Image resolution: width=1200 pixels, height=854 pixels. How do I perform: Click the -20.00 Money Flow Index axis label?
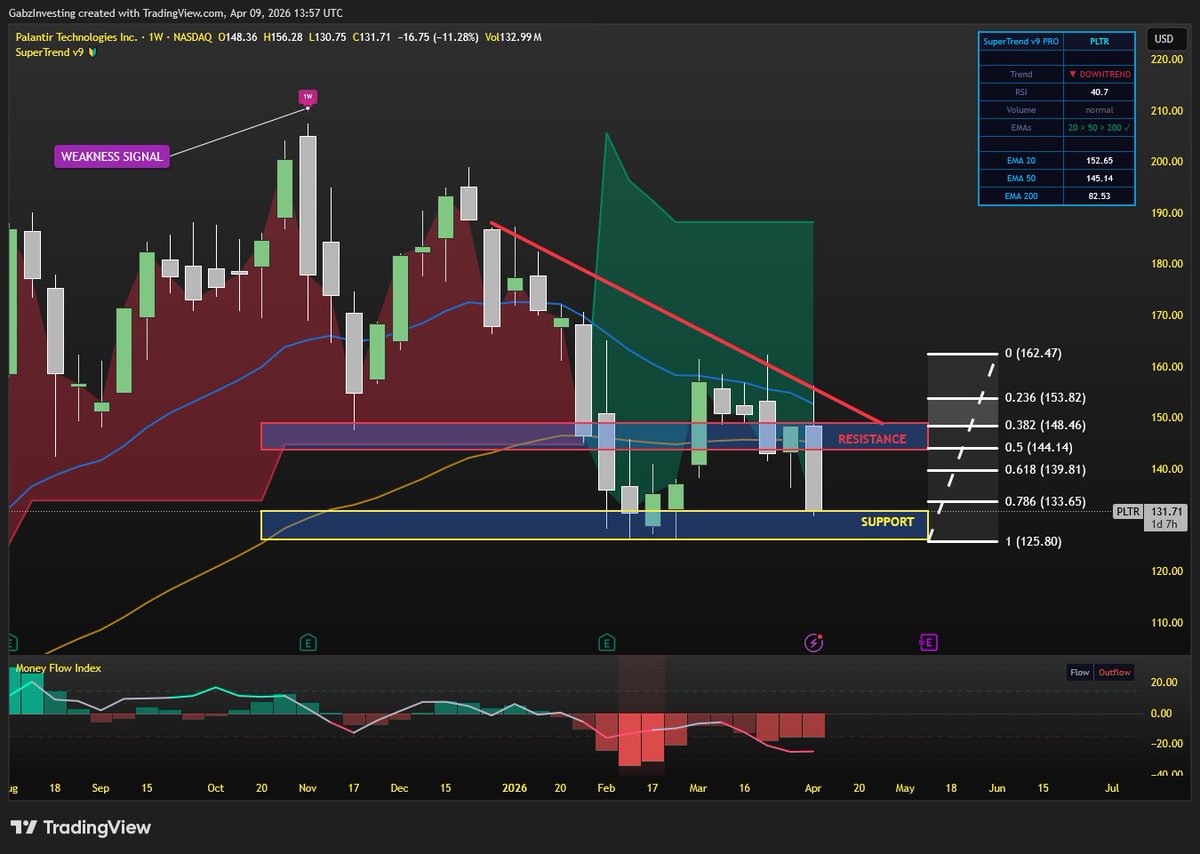1166,744
